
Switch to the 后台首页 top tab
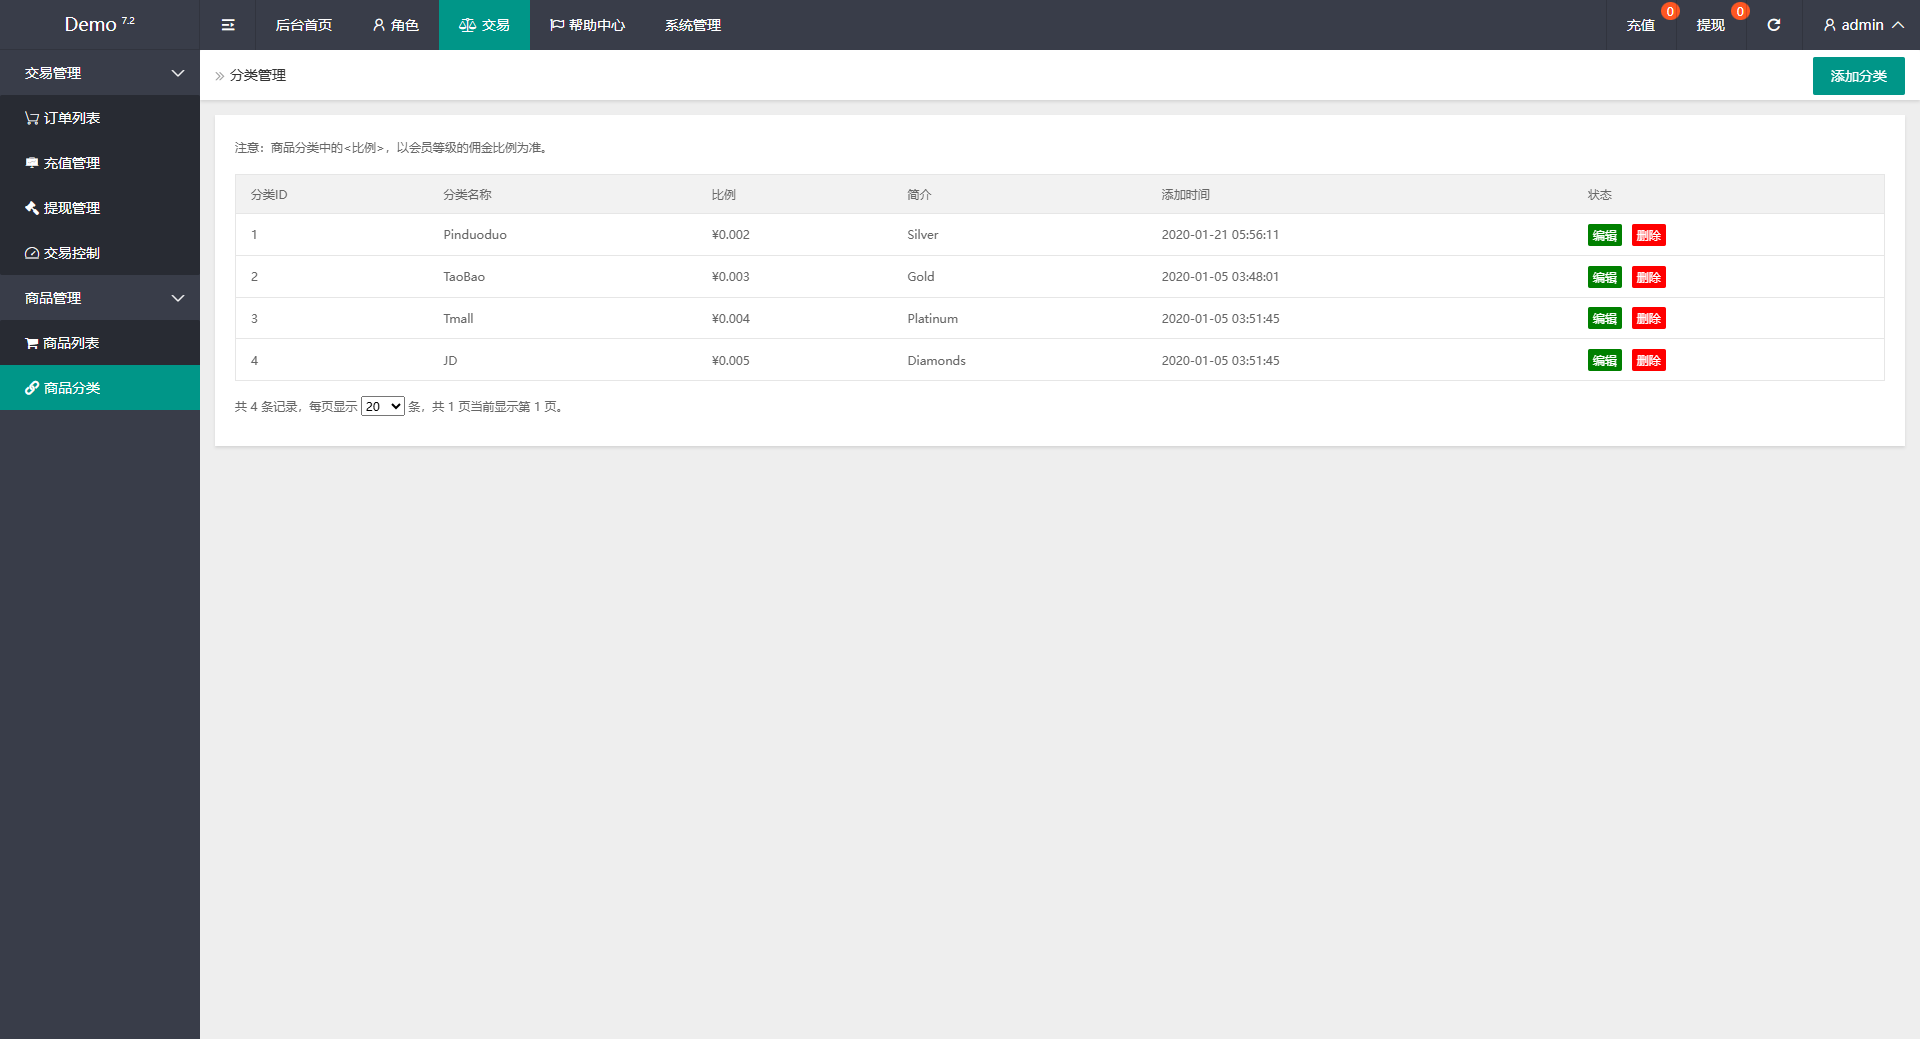click(303, 25)
